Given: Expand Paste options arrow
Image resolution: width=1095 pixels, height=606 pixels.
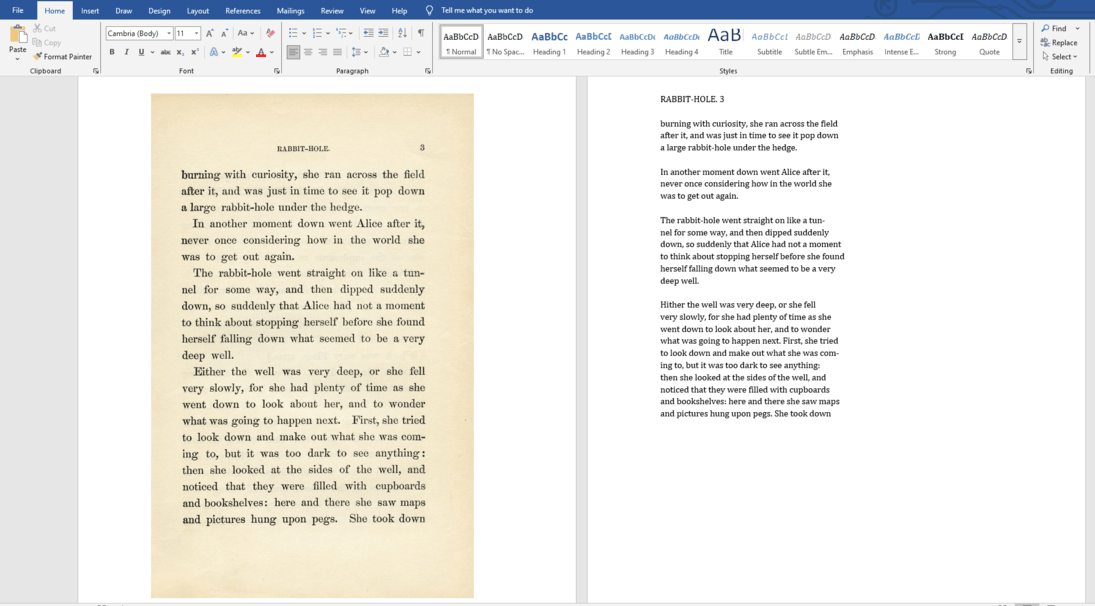Looking at the screenshot, I should coord(17,59).
